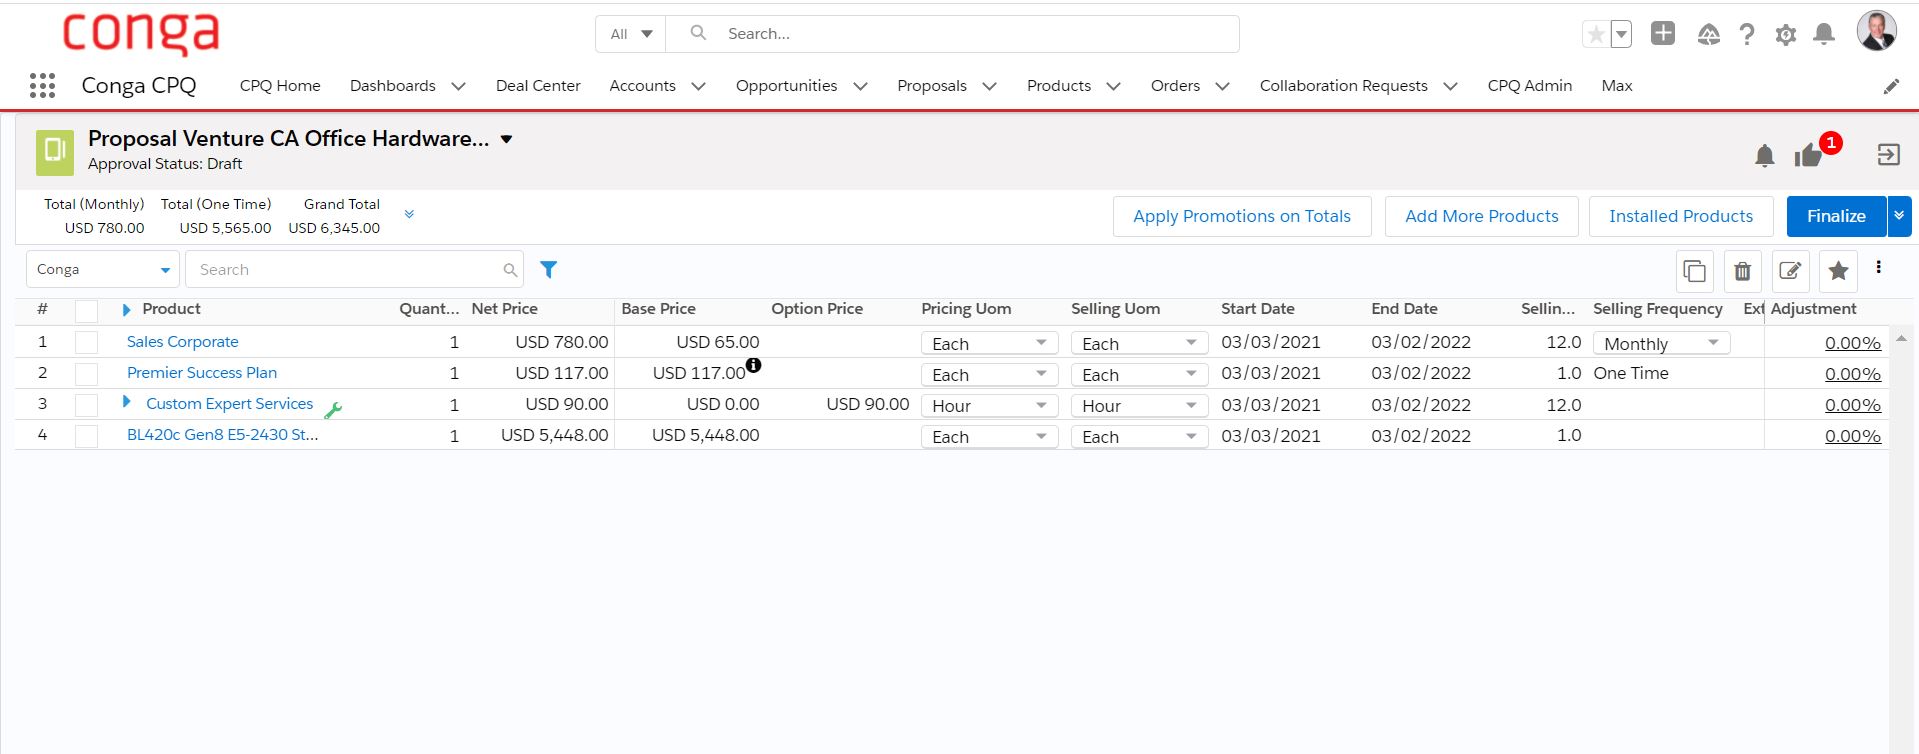Open the thumbs-up approvals icon
The width and height of the screenshot is (1919, 754).
pos(1808,155)
